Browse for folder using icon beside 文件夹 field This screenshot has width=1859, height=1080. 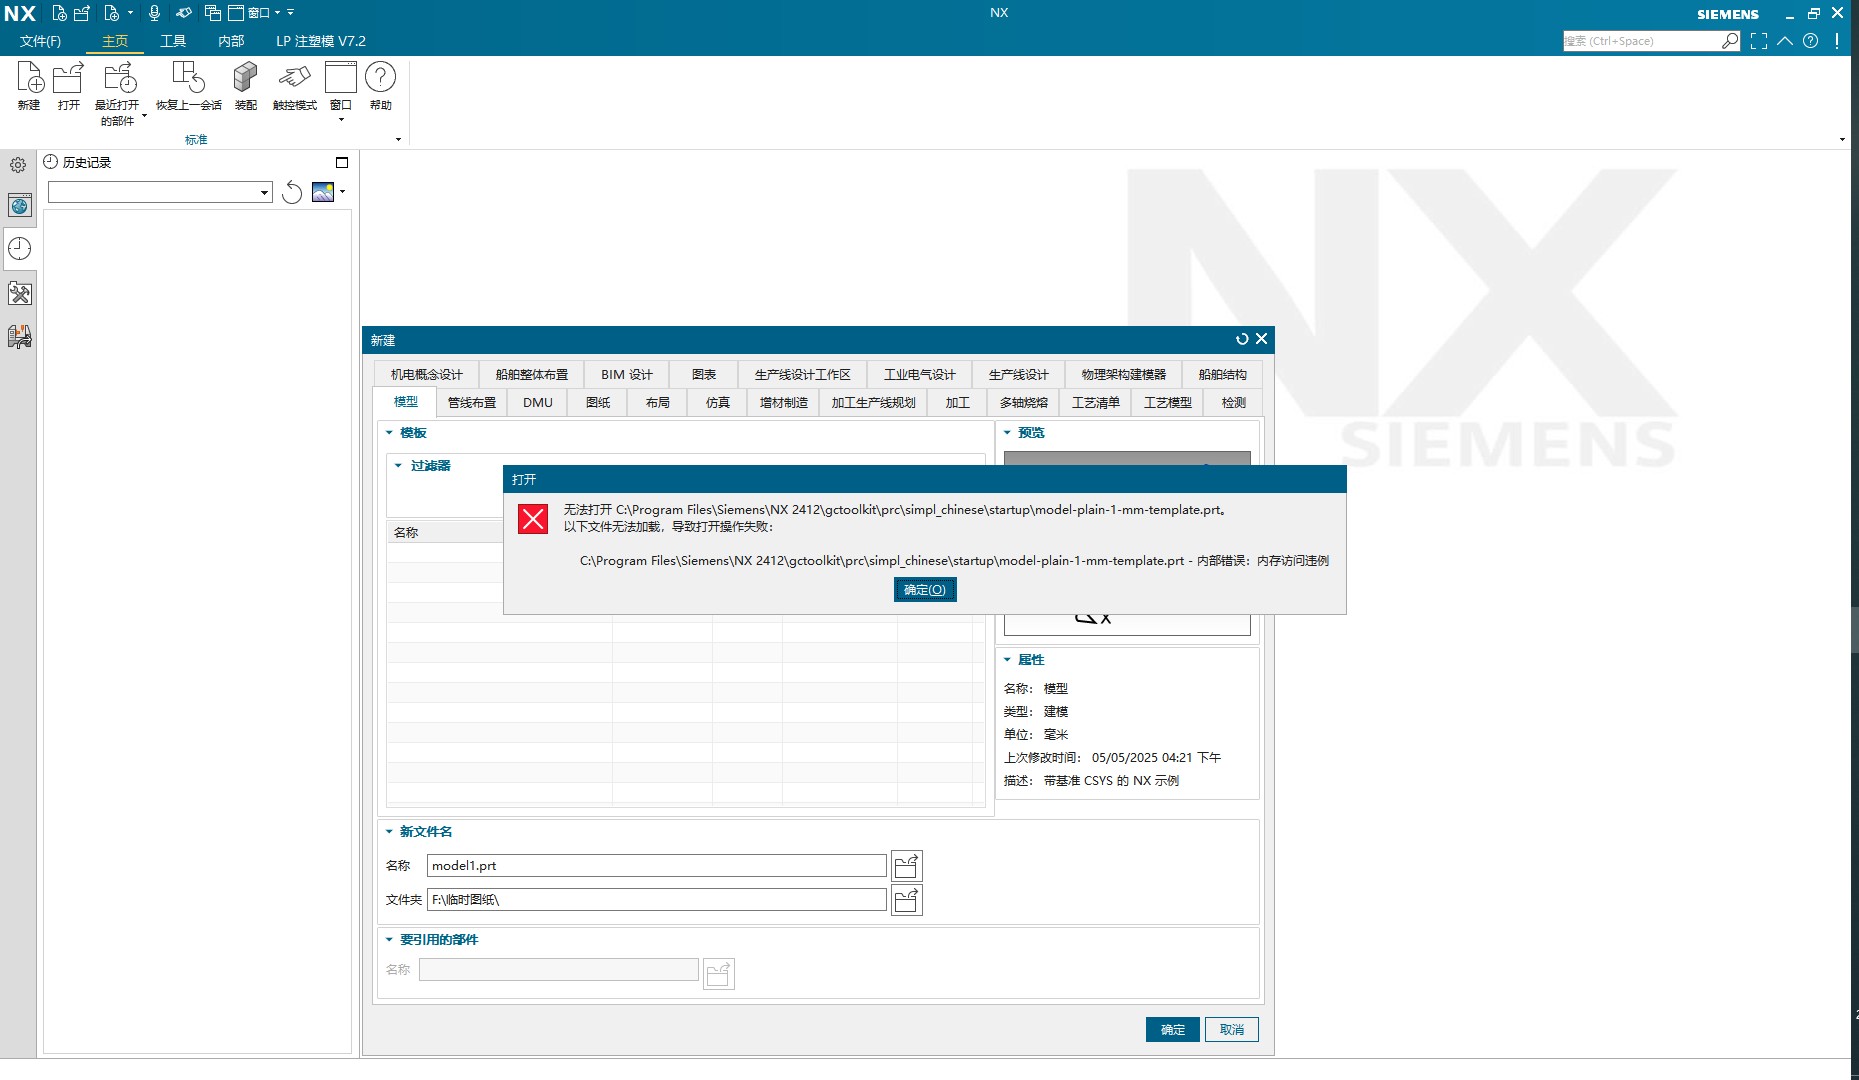(x=907, y=900)
